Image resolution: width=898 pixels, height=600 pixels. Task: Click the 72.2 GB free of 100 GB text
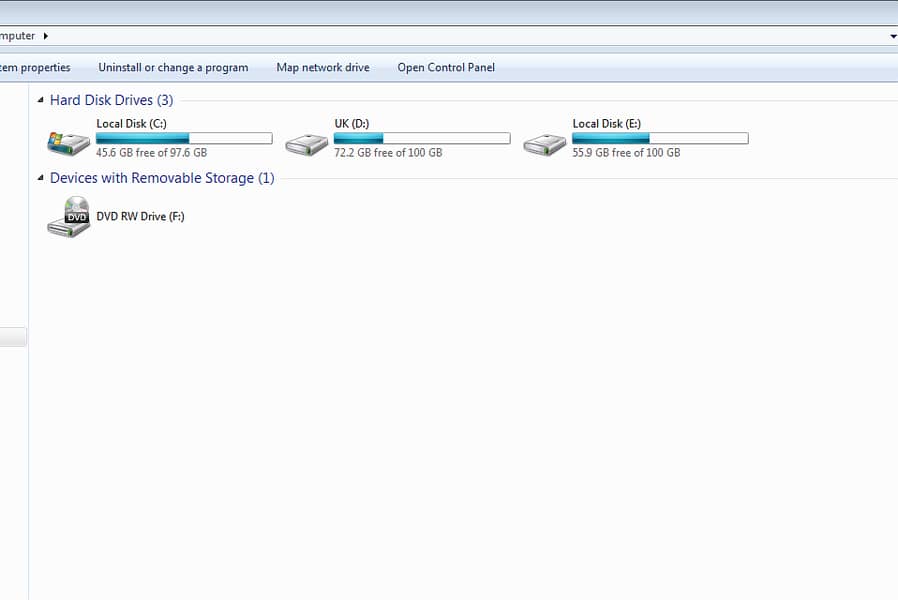tap(388, 153)
